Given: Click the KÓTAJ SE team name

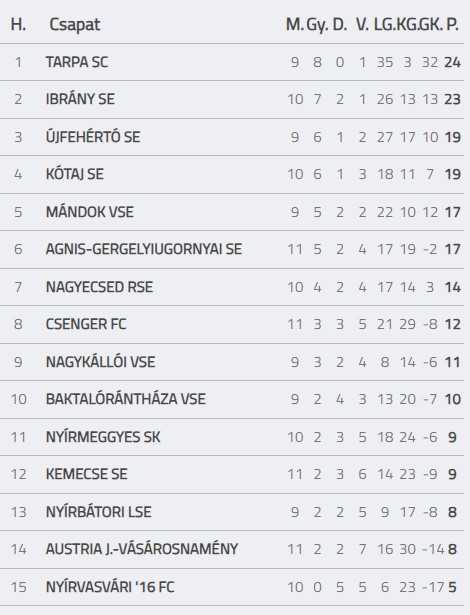Looking at the screenshot, I should tap(75, 174).
